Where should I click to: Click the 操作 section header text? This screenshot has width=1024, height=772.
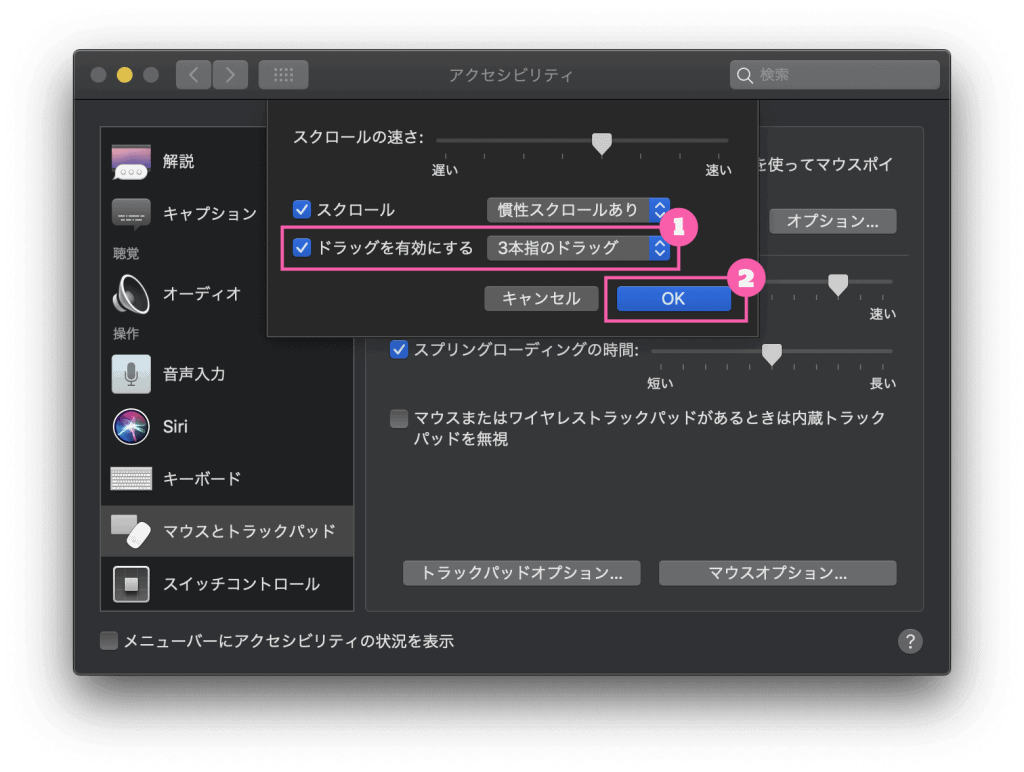coord(125,334)
